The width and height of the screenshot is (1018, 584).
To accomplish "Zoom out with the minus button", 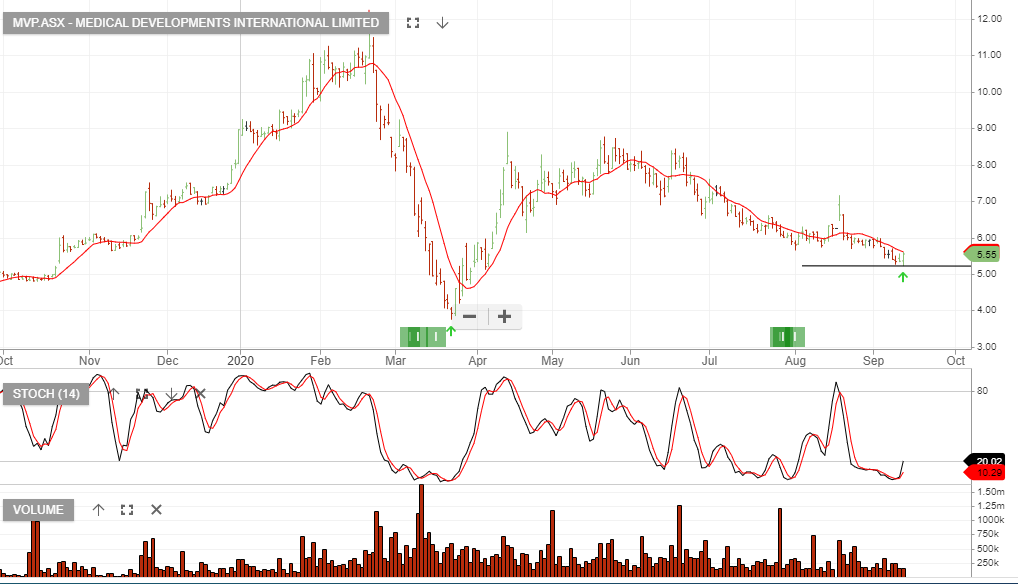I will pos(470,317).
